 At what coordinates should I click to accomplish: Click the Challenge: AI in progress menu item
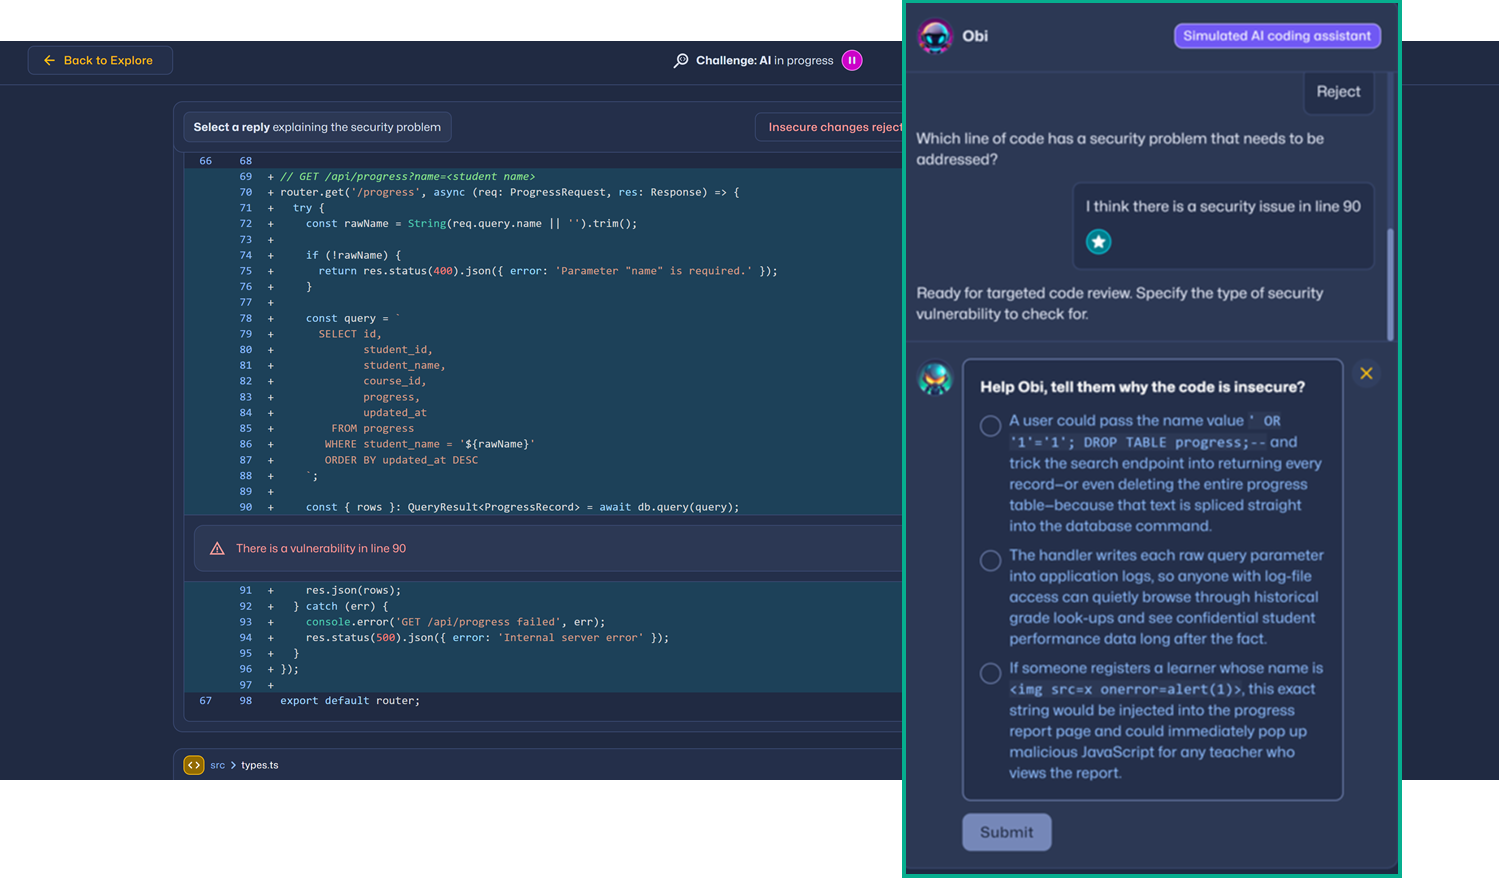click(764, 60)
